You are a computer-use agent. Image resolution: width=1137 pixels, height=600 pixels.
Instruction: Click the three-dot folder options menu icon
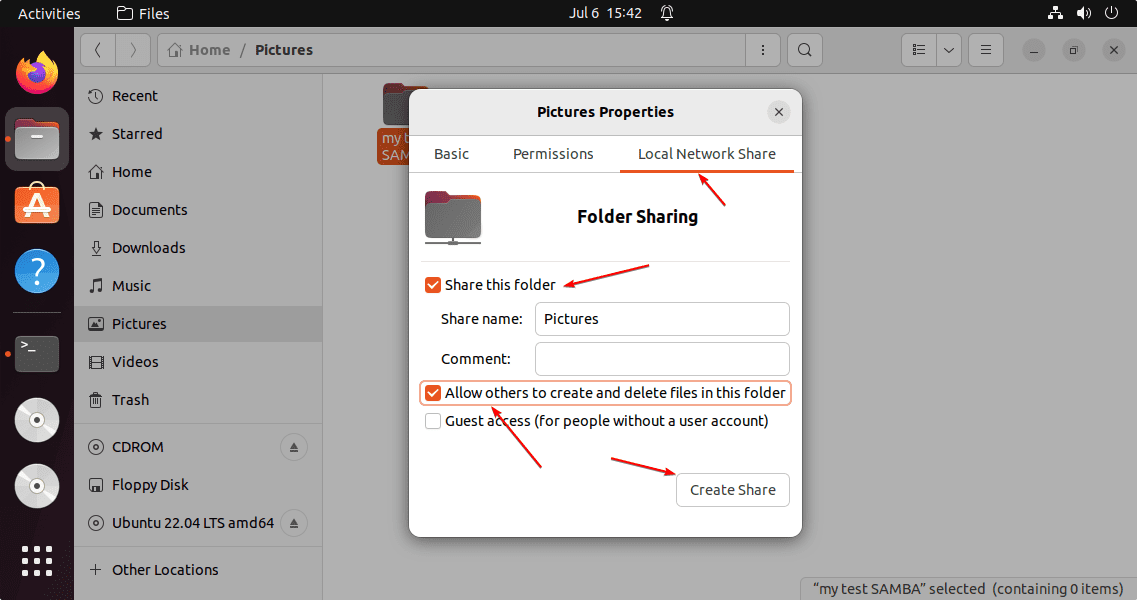[763, 50]
